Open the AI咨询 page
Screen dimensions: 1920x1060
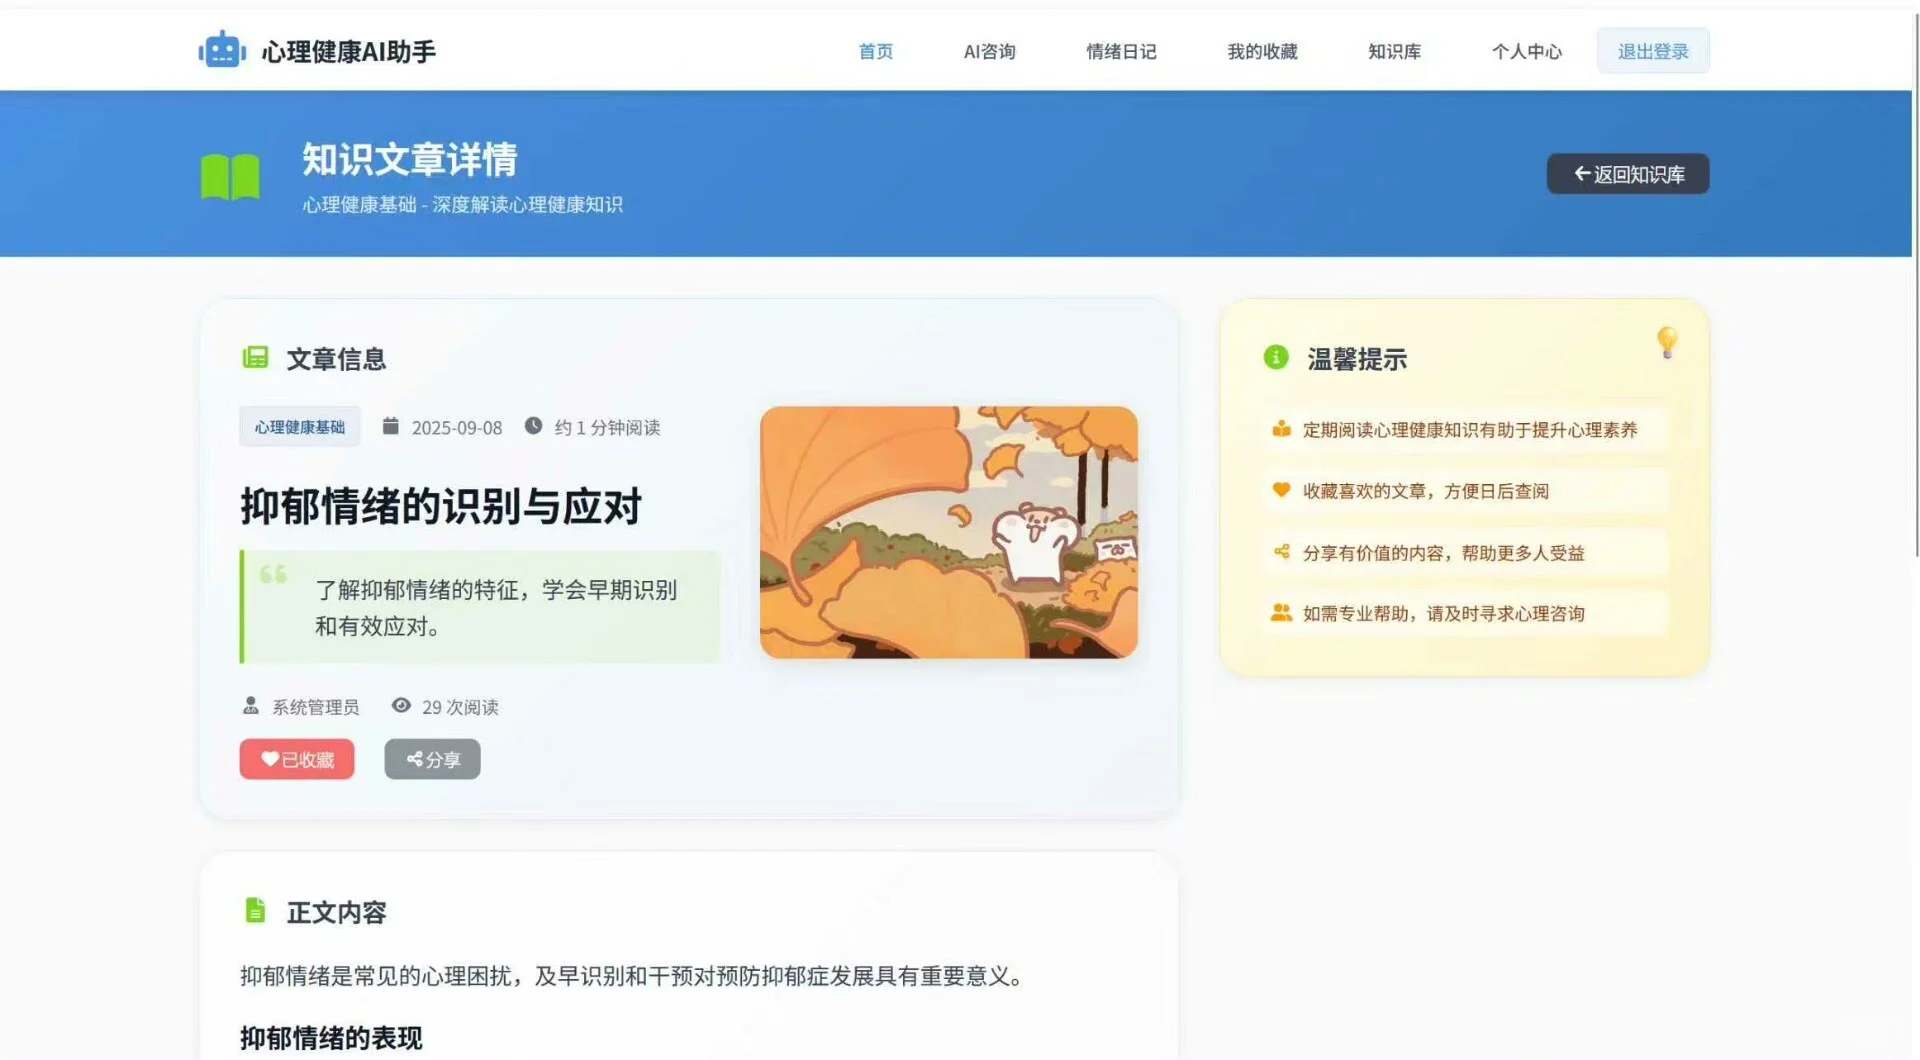click(x=988, y=51)
